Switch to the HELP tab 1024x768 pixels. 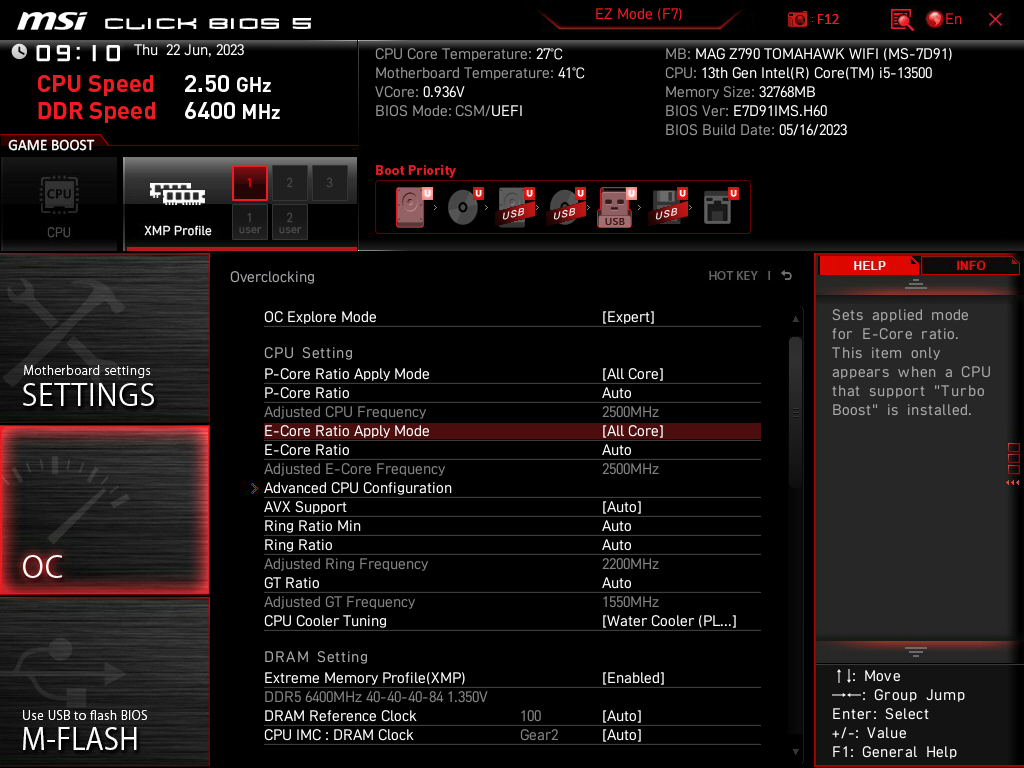click(869, 265)
